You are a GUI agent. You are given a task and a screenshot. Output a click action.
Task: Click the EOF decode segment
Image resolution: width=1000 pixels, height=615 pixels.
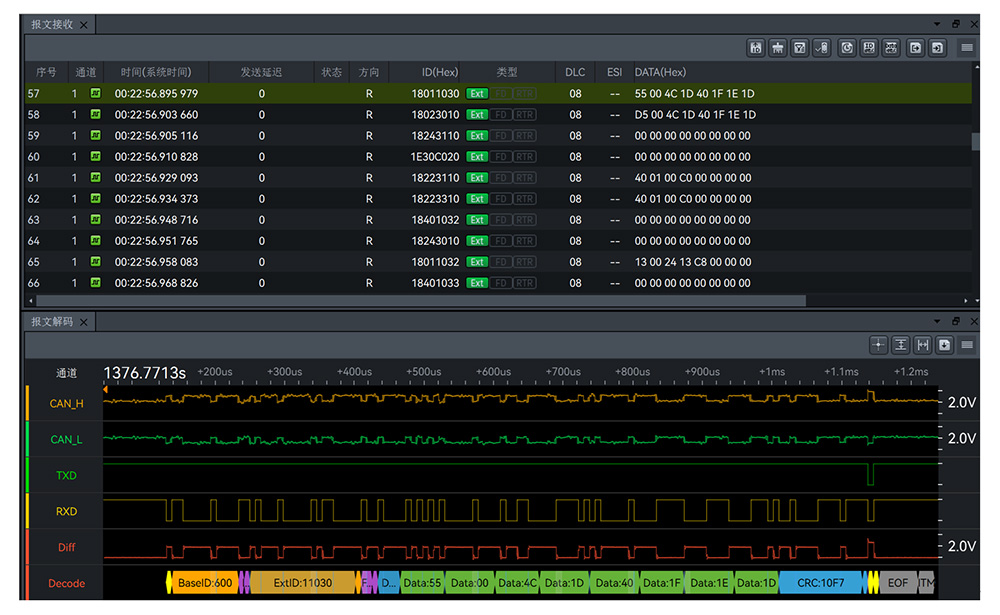(897, 582)
